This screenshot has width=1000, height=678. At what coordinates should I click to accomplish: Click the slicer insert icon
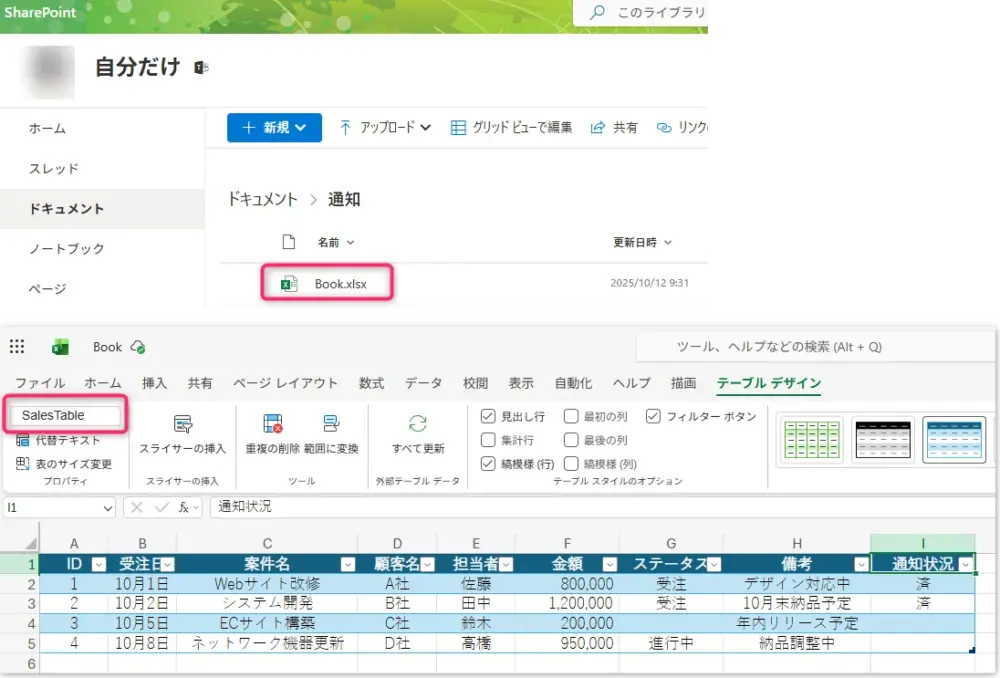(182, 424)
